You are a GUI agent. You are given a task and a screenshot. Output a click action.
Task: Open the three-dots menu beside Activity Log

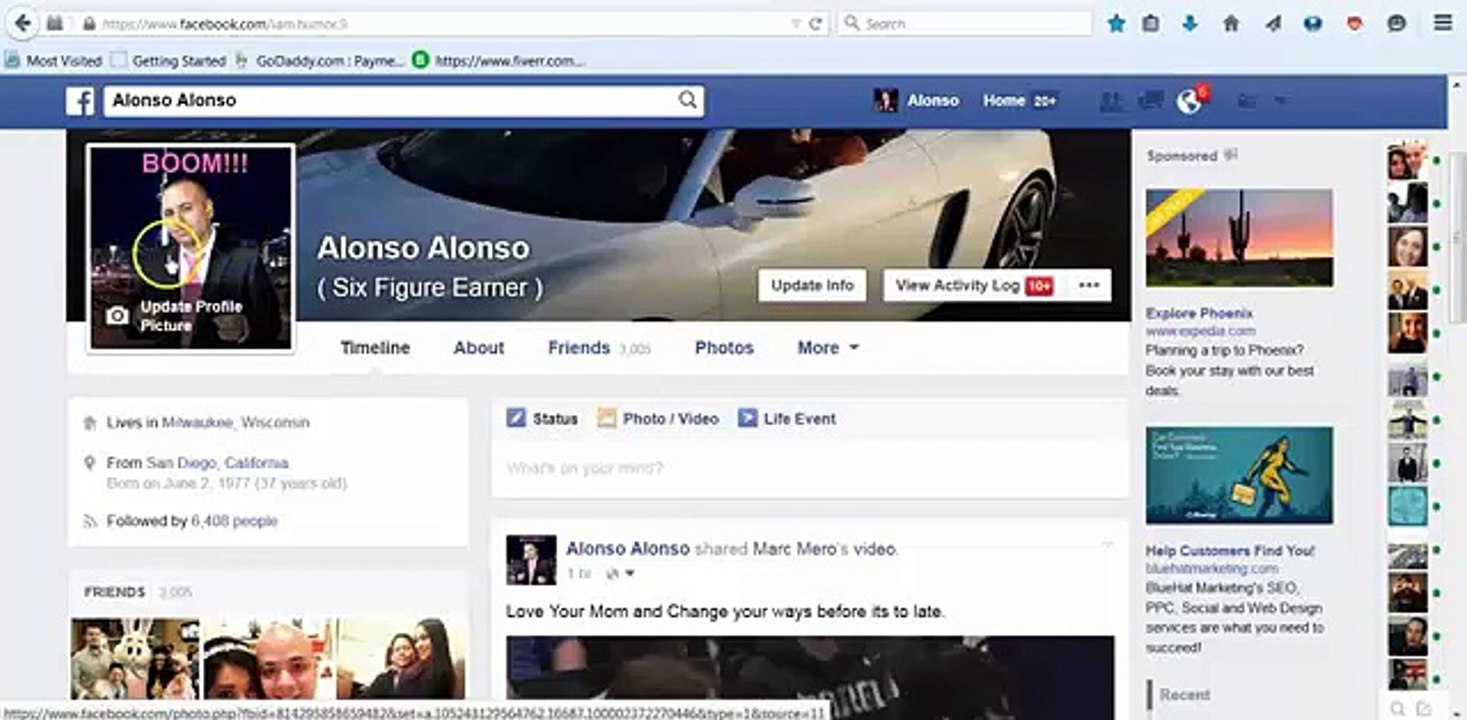1089,285
